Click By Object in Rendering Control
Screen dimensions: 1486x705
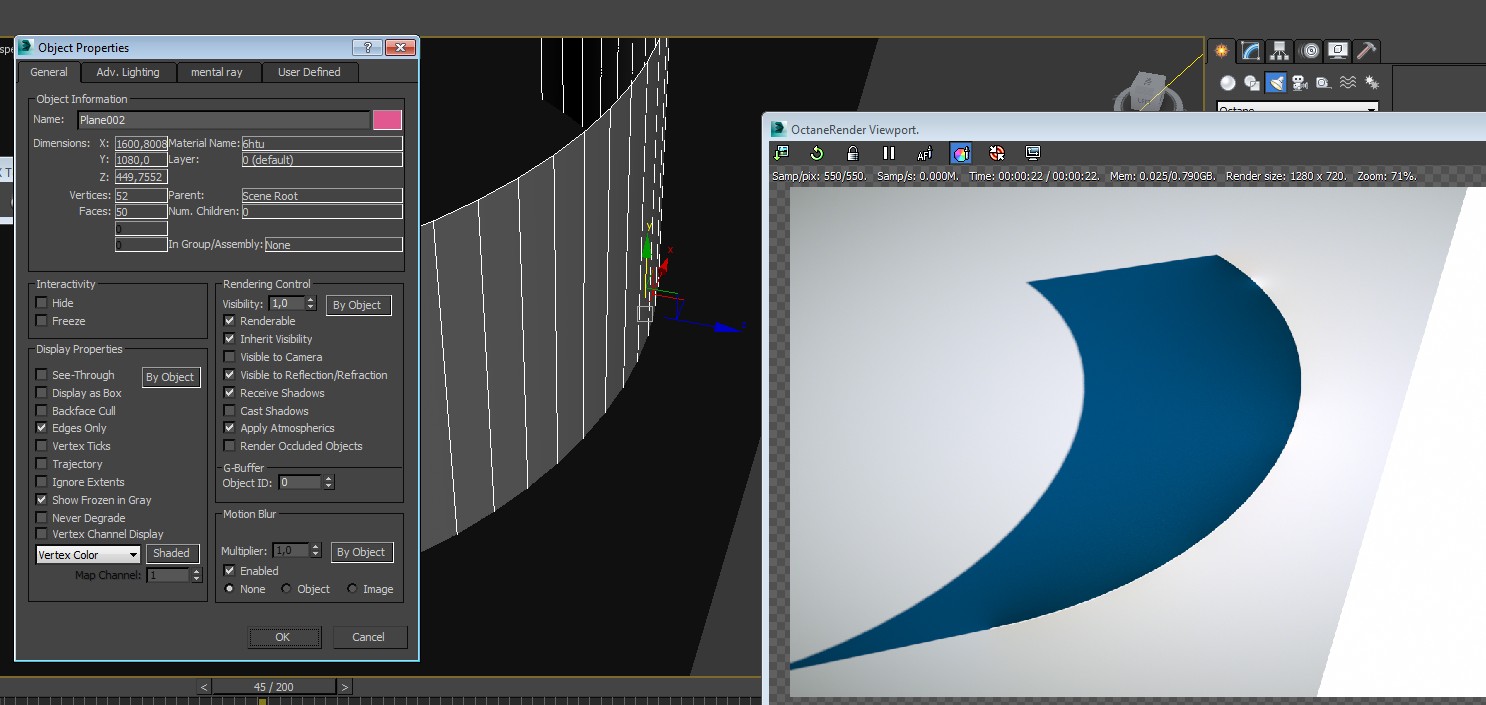coord(357,305)
